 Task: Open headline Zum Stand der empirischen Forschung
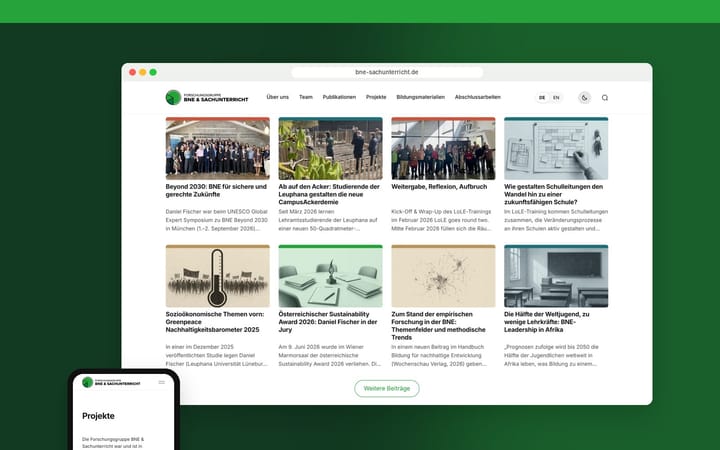tap(438, 326)
